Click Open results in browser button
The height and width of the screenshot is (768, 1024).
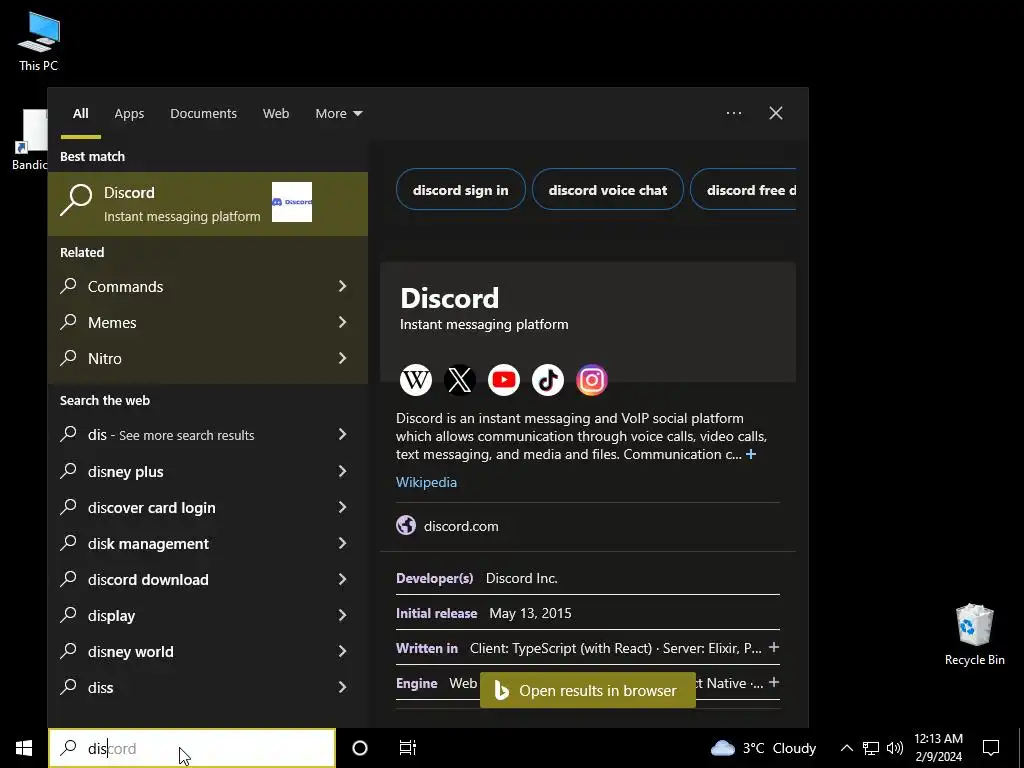pos(588,690)
